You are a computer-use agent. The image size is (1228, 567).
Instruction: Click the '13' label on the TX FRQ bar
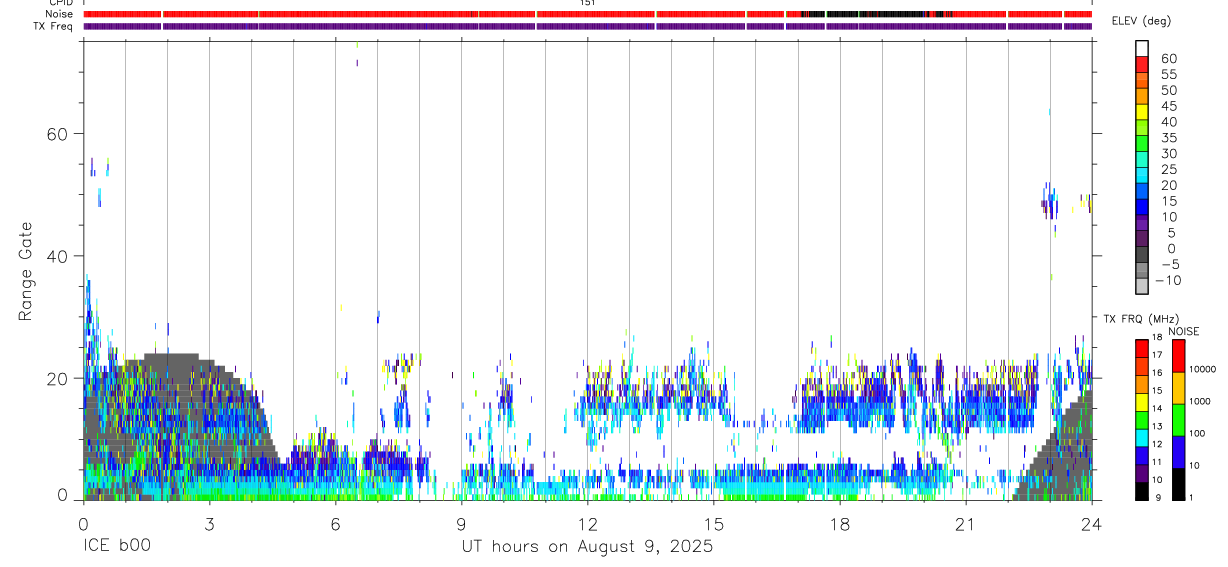1159,426
